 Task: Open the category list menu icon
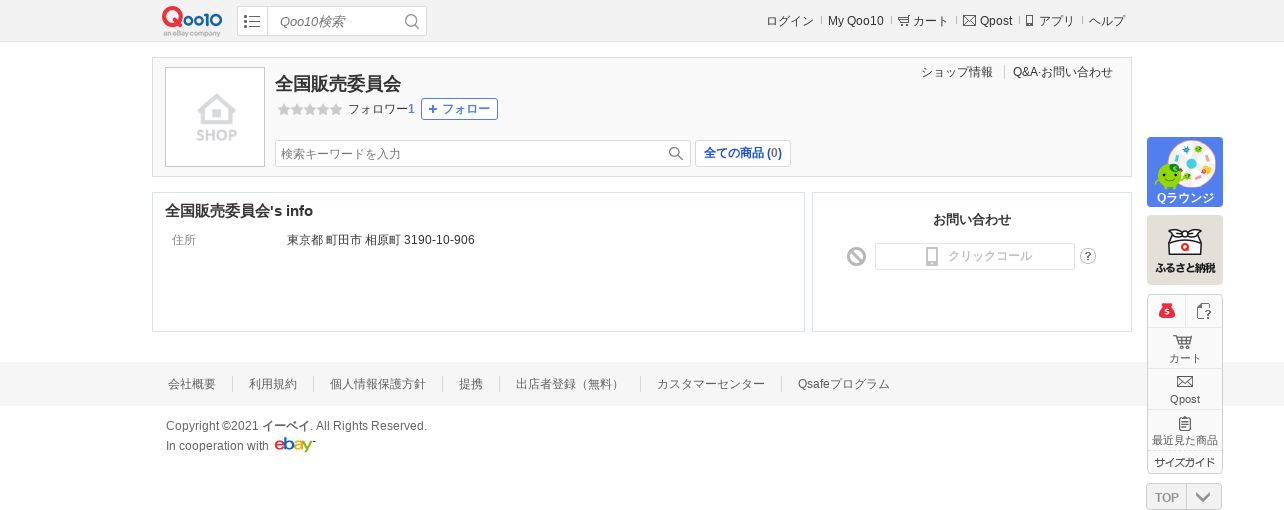pos(252,21)
